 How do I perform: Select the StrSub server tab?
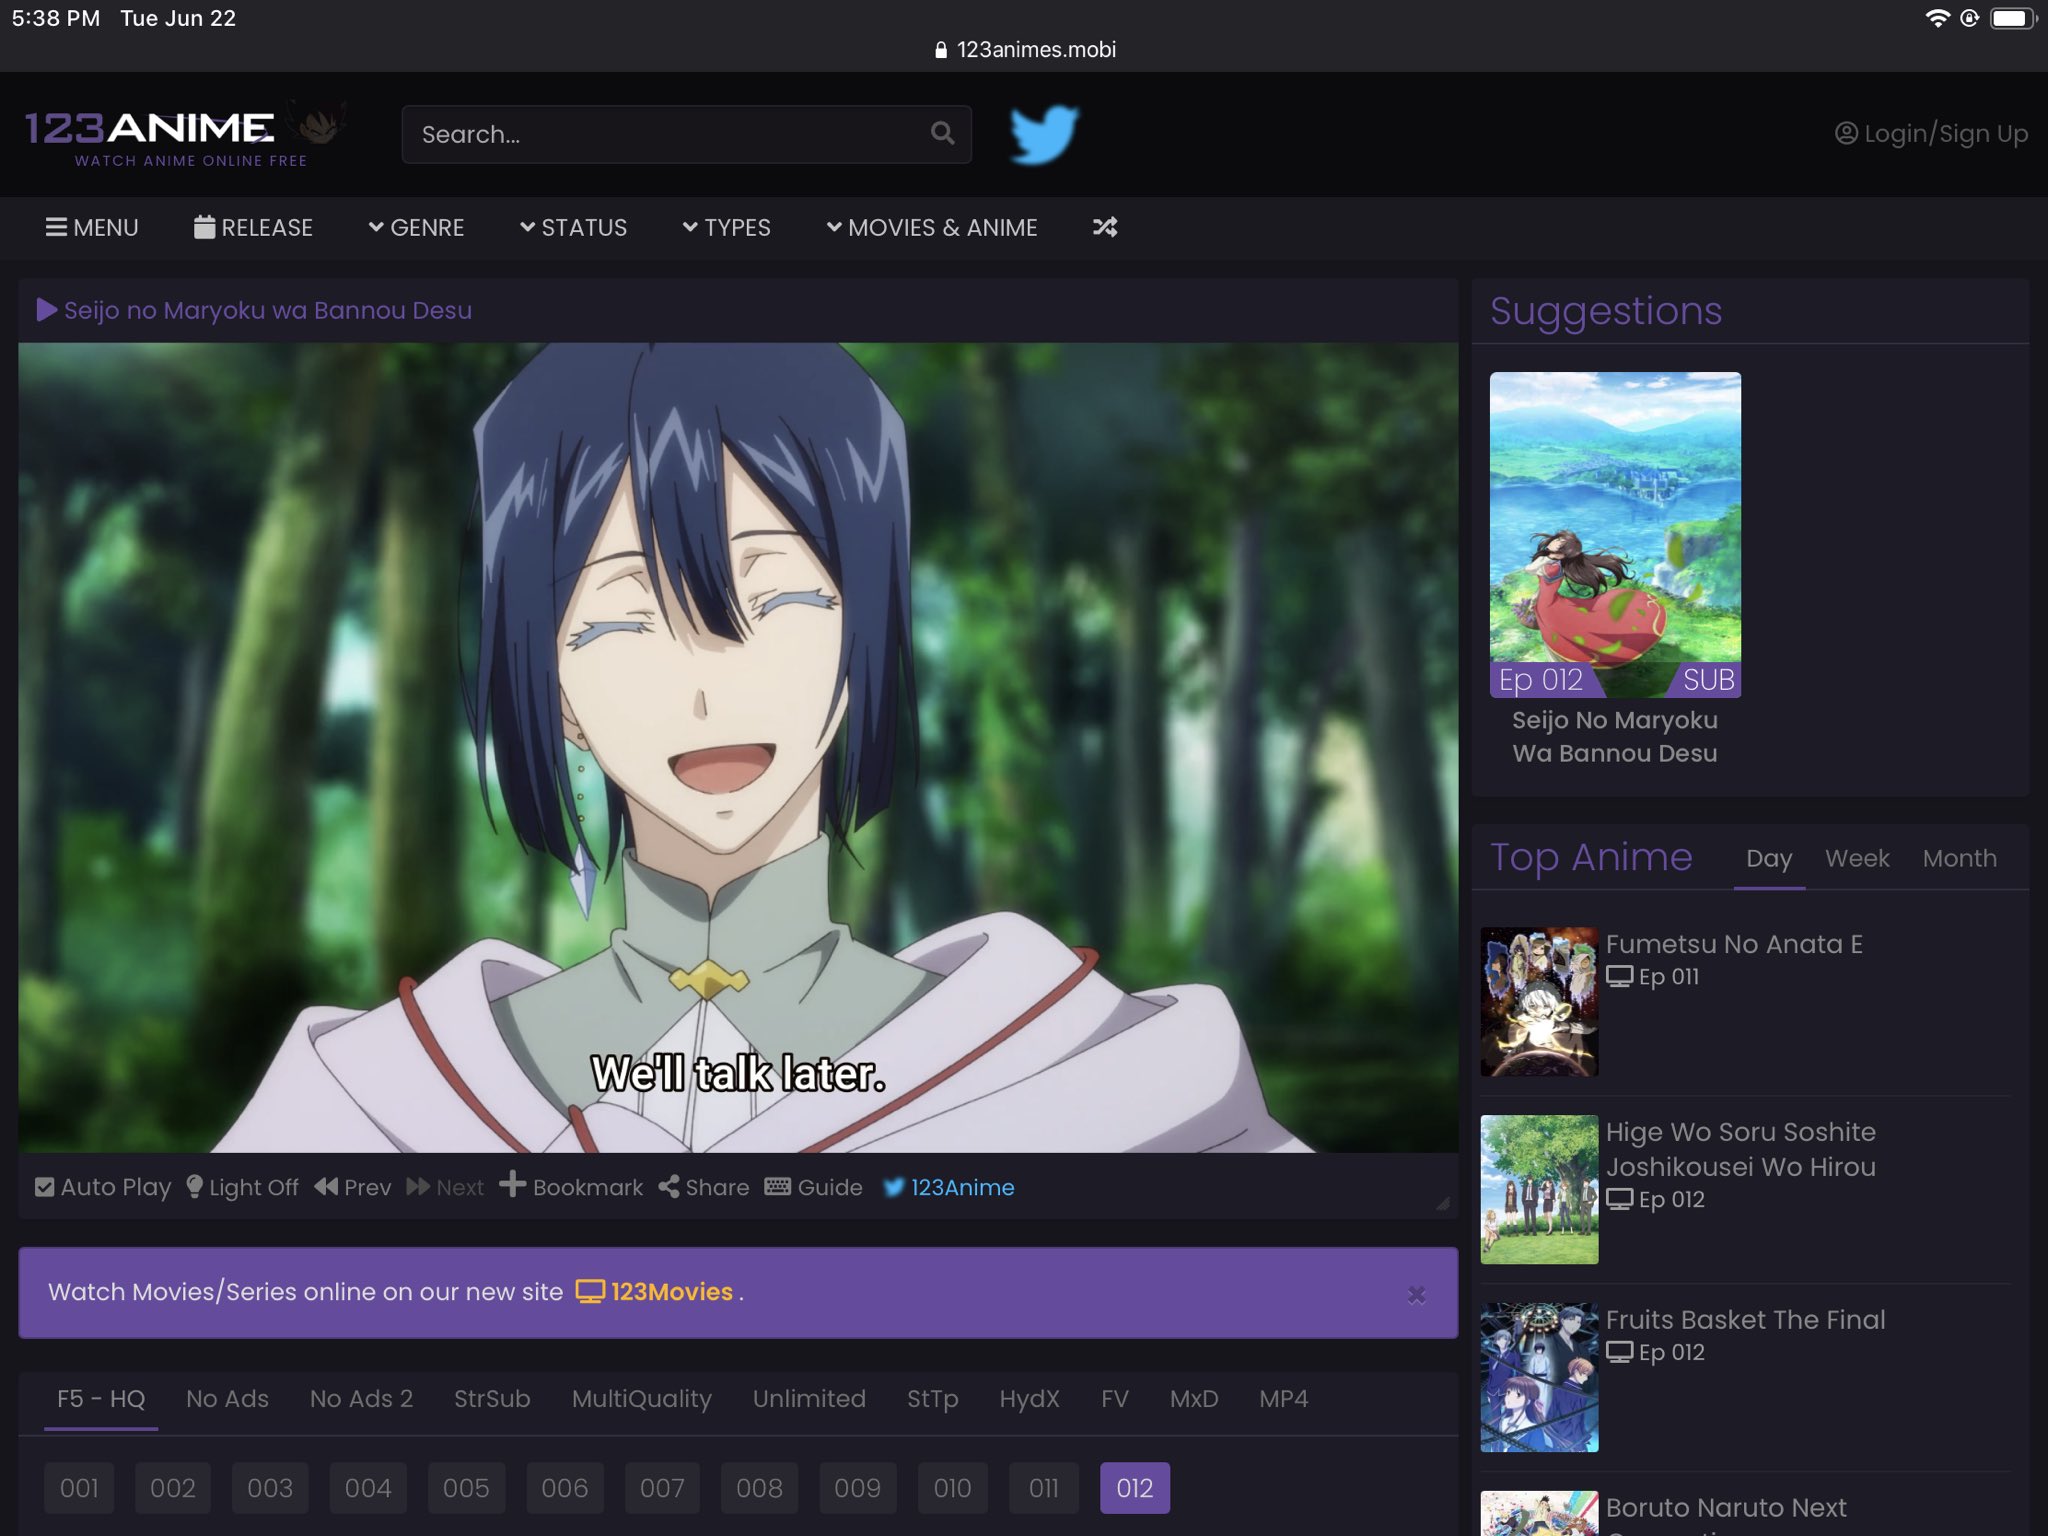coord(492,1398)
